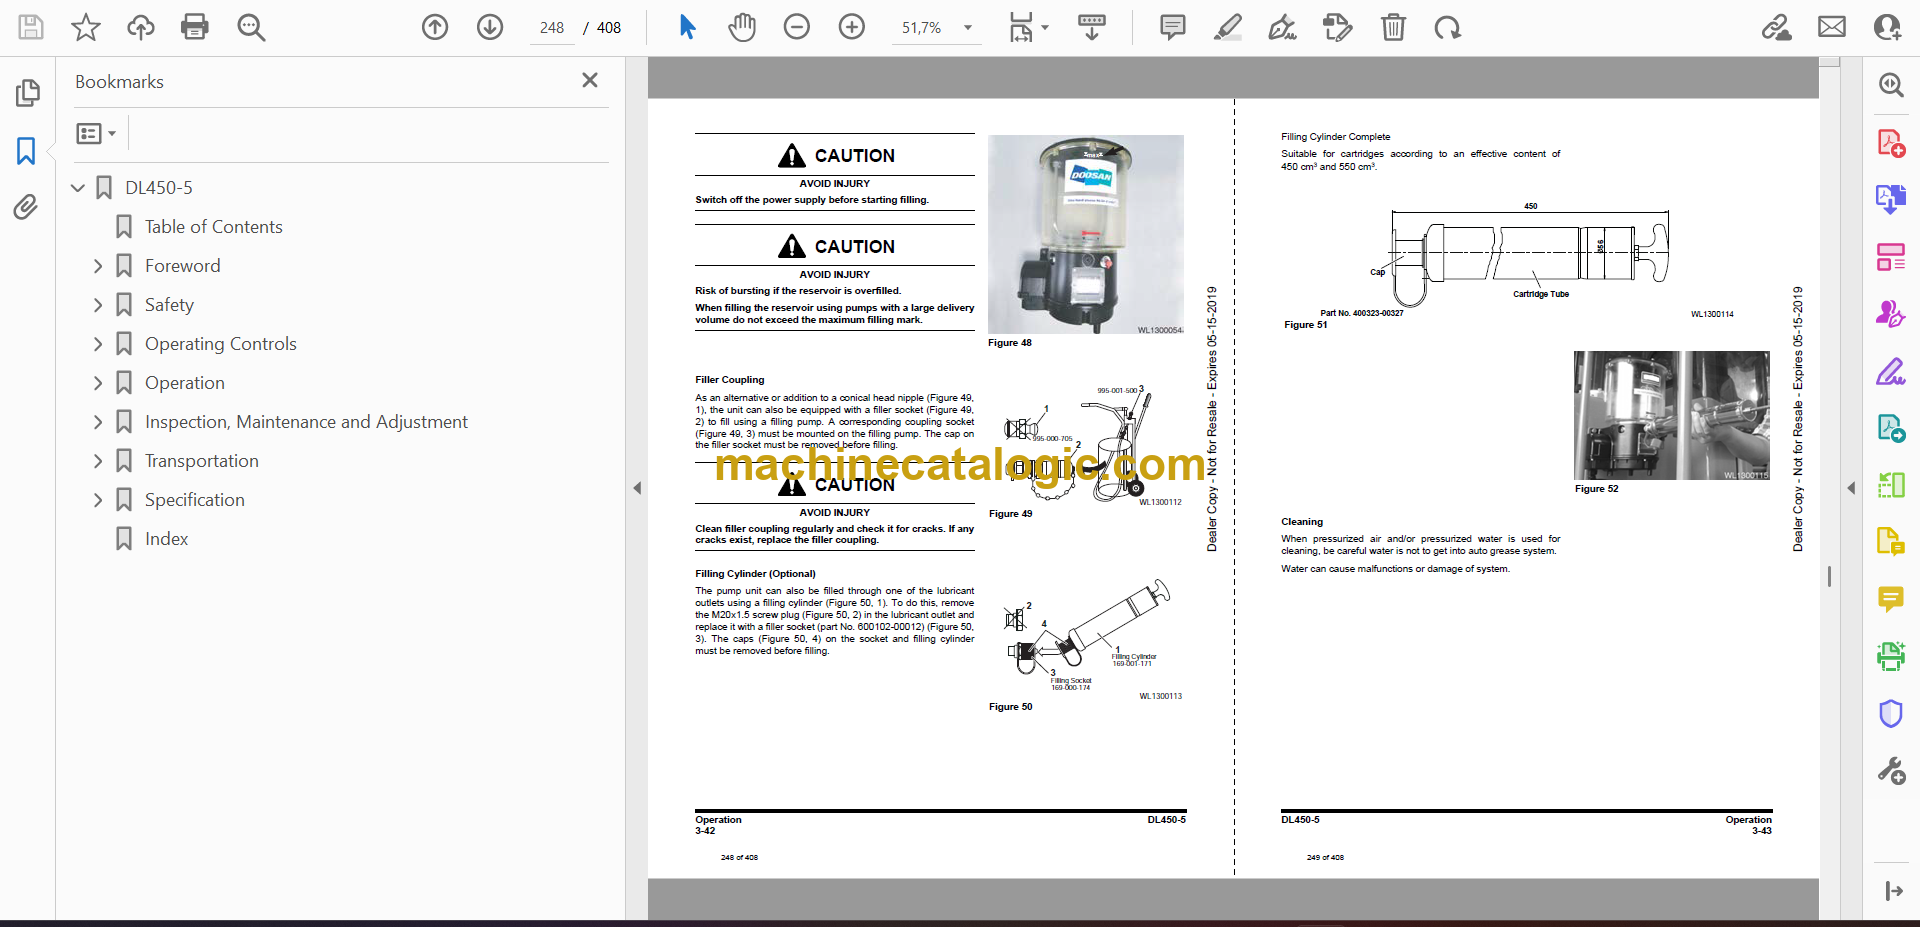
Task: Share a link to the file
Action: [x=1777, y=27]
